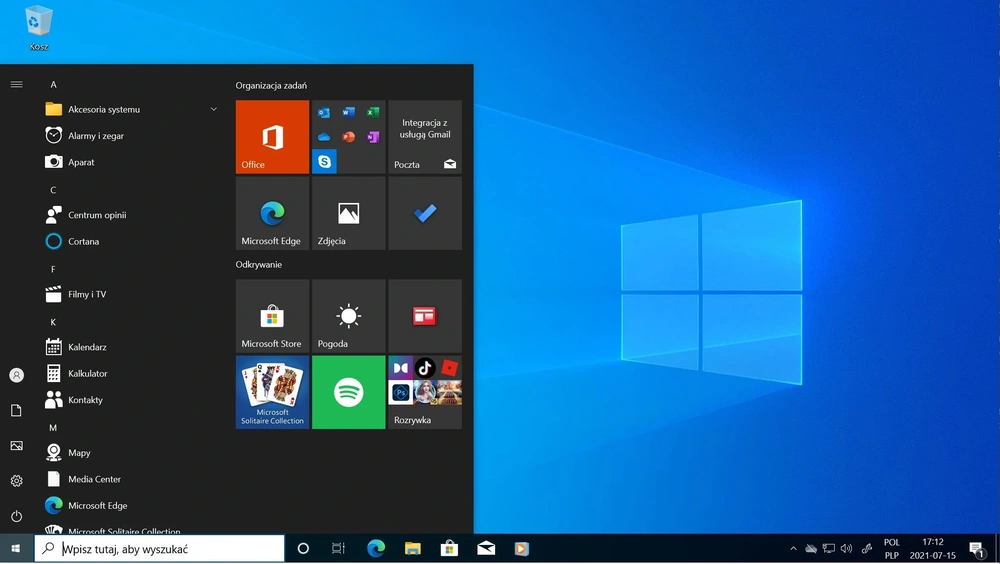Open Mapy from app list
The width and height of the screenshot is (1000, 564).
pos(132,452)
